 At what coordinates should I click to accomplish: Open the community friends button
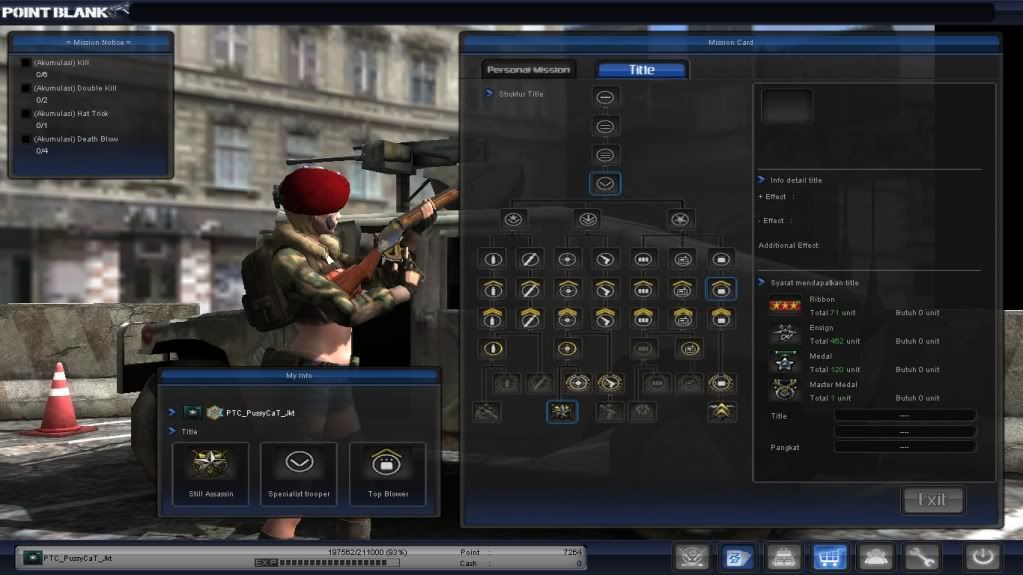[x=875, y=557]
